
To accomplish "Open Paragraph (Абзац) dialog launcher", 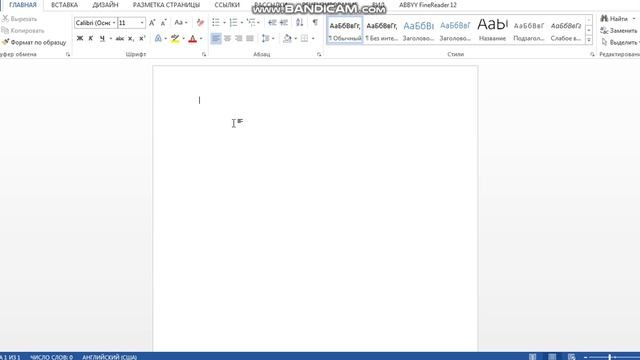I will coord(319,54).
